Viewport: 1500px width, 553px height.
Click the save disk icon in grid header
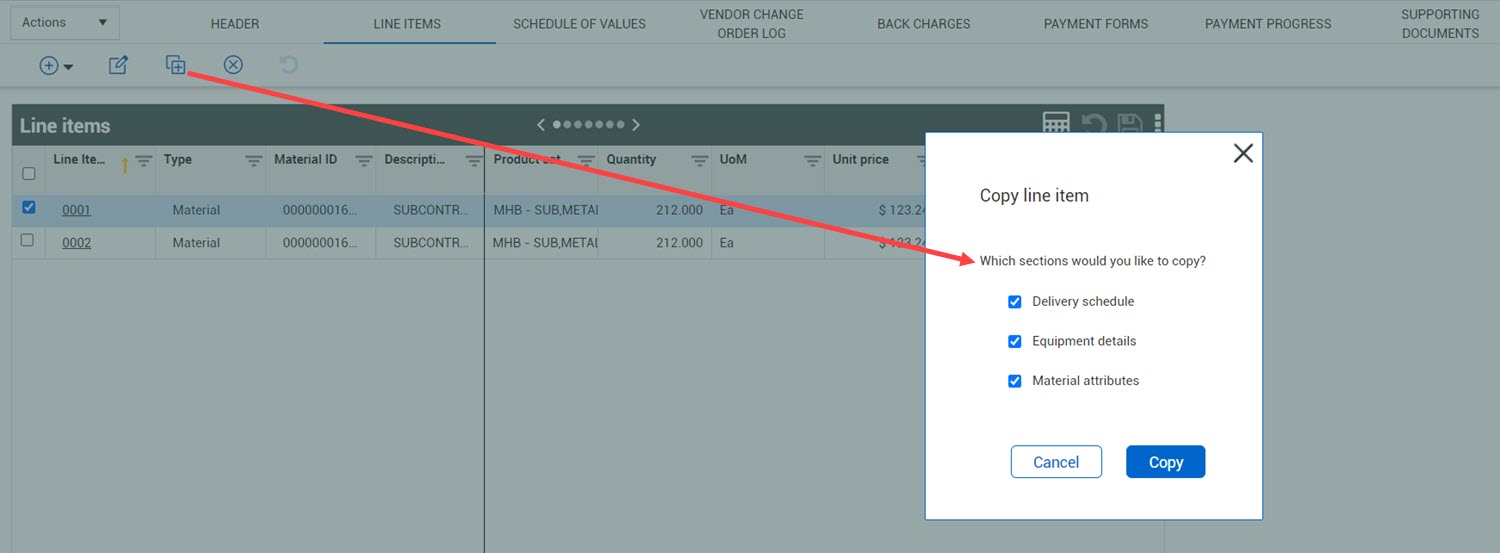click(x=1130, y=124)
